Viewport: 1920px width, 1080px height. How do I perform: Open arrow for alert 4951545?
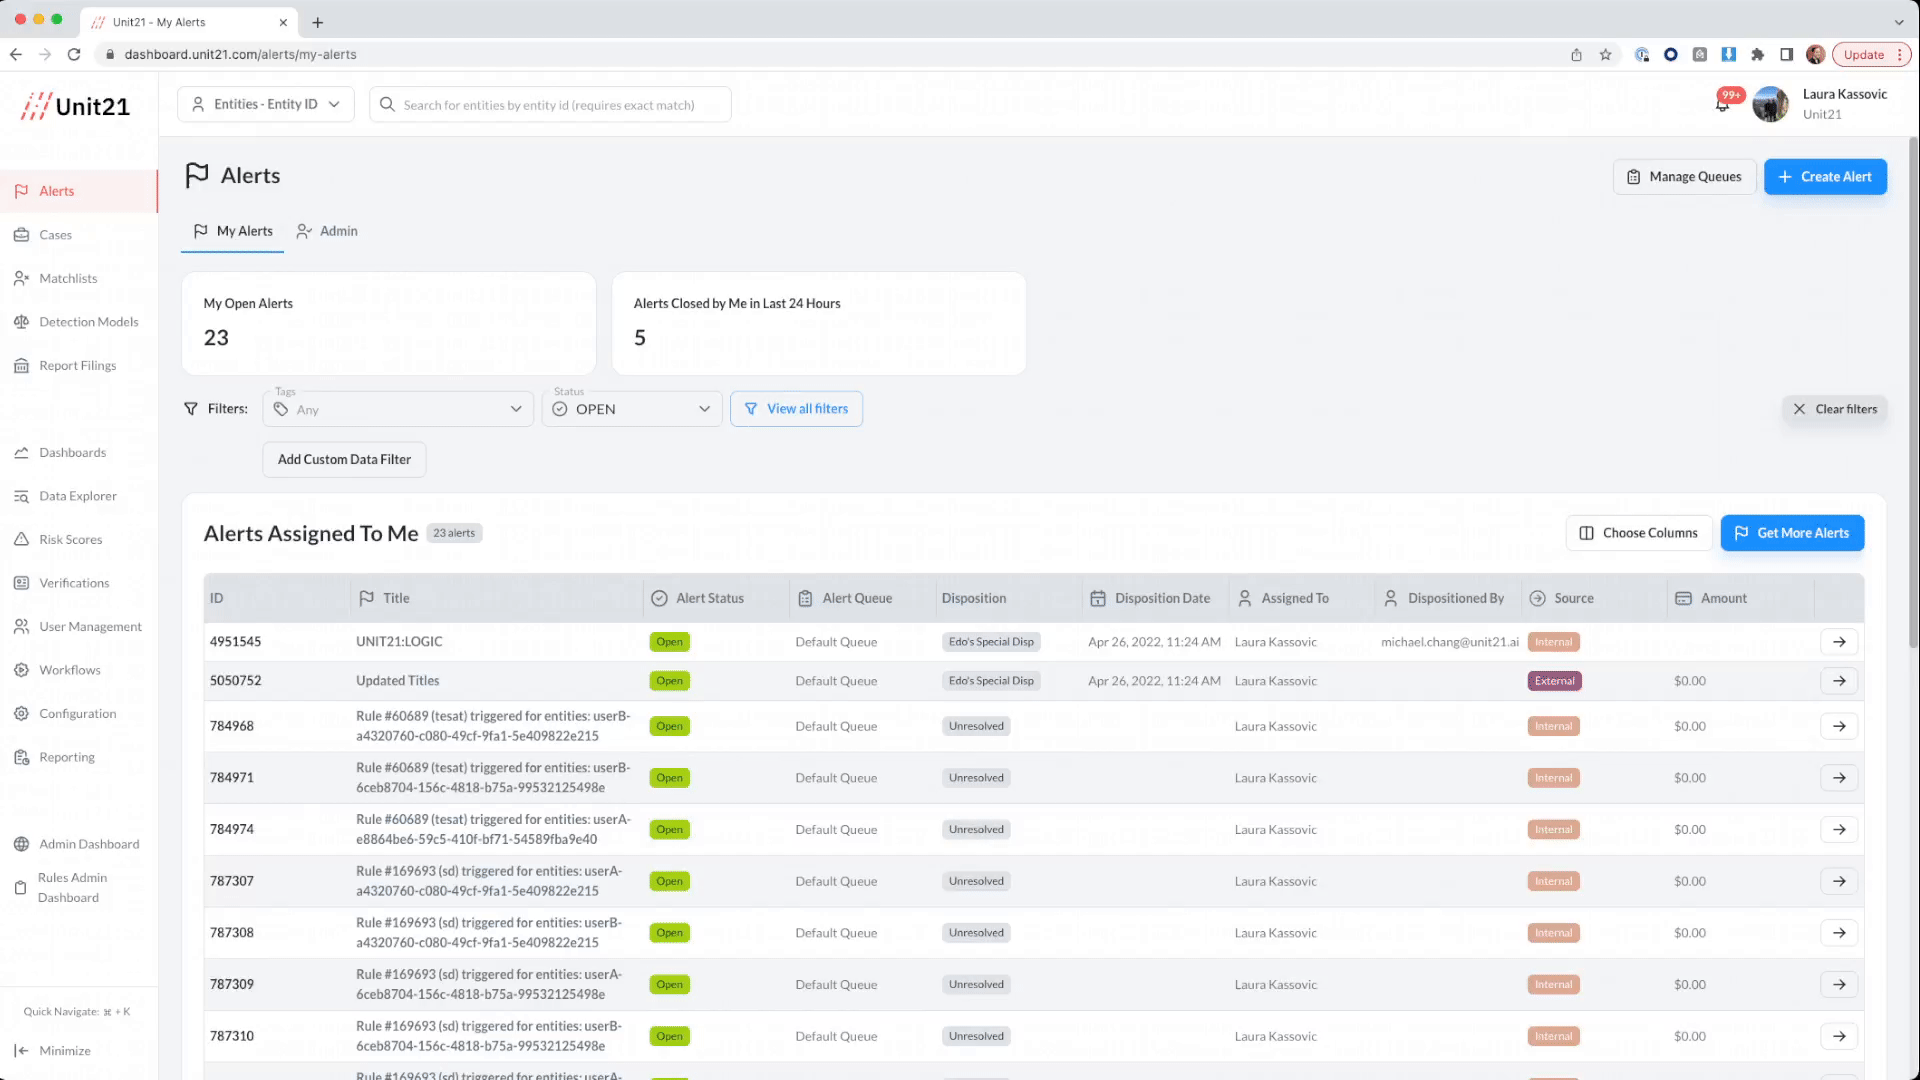point(1839,642)
